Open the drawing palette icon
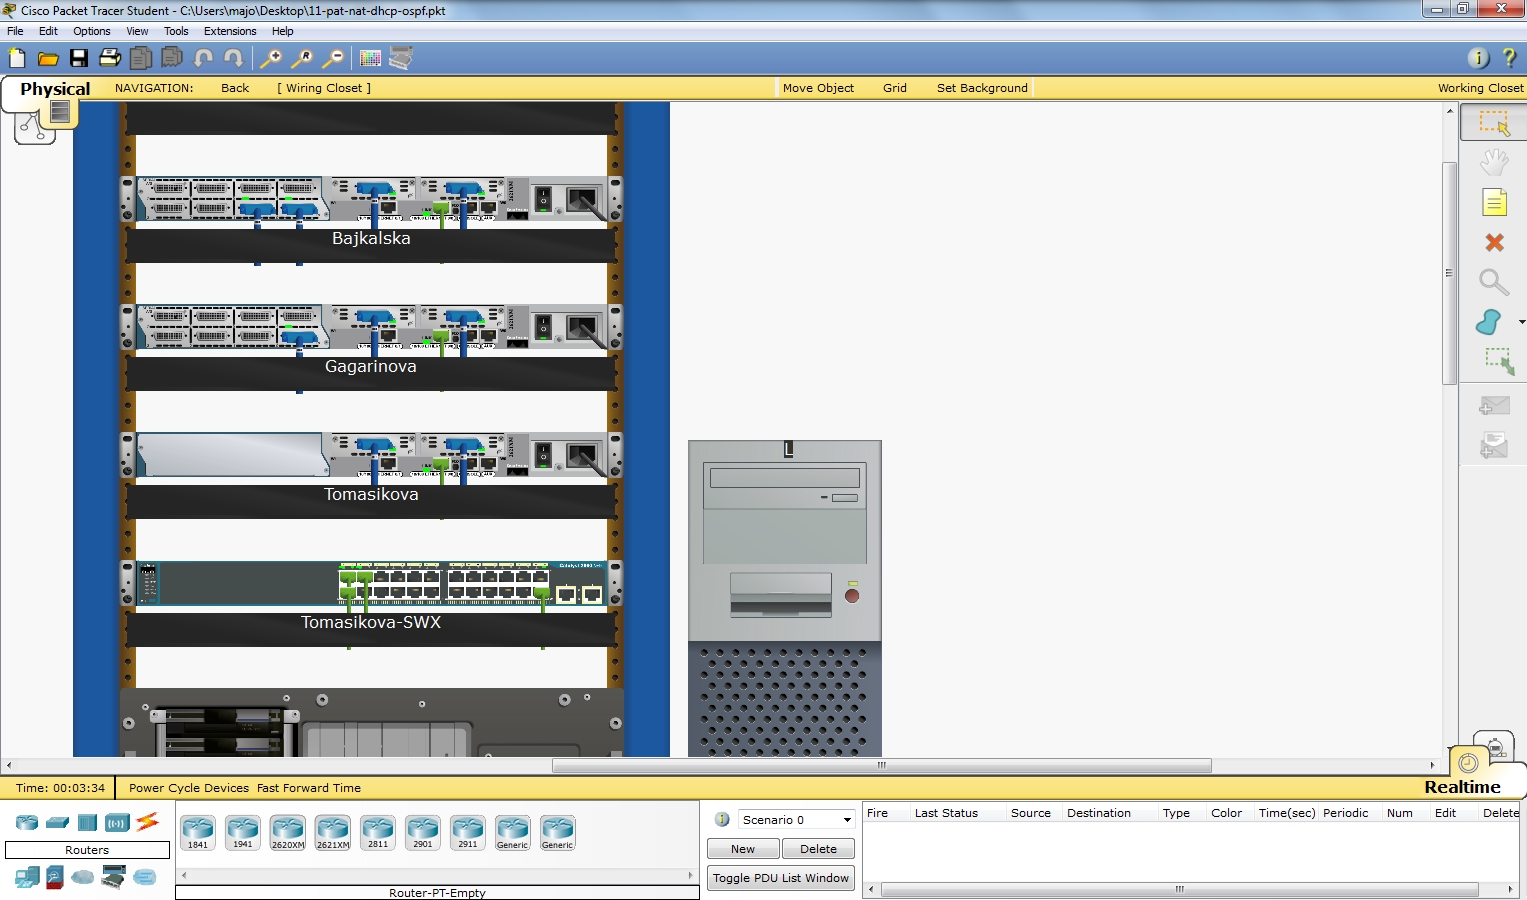Viewport: 1527px width, 900px height. (370, 58)
